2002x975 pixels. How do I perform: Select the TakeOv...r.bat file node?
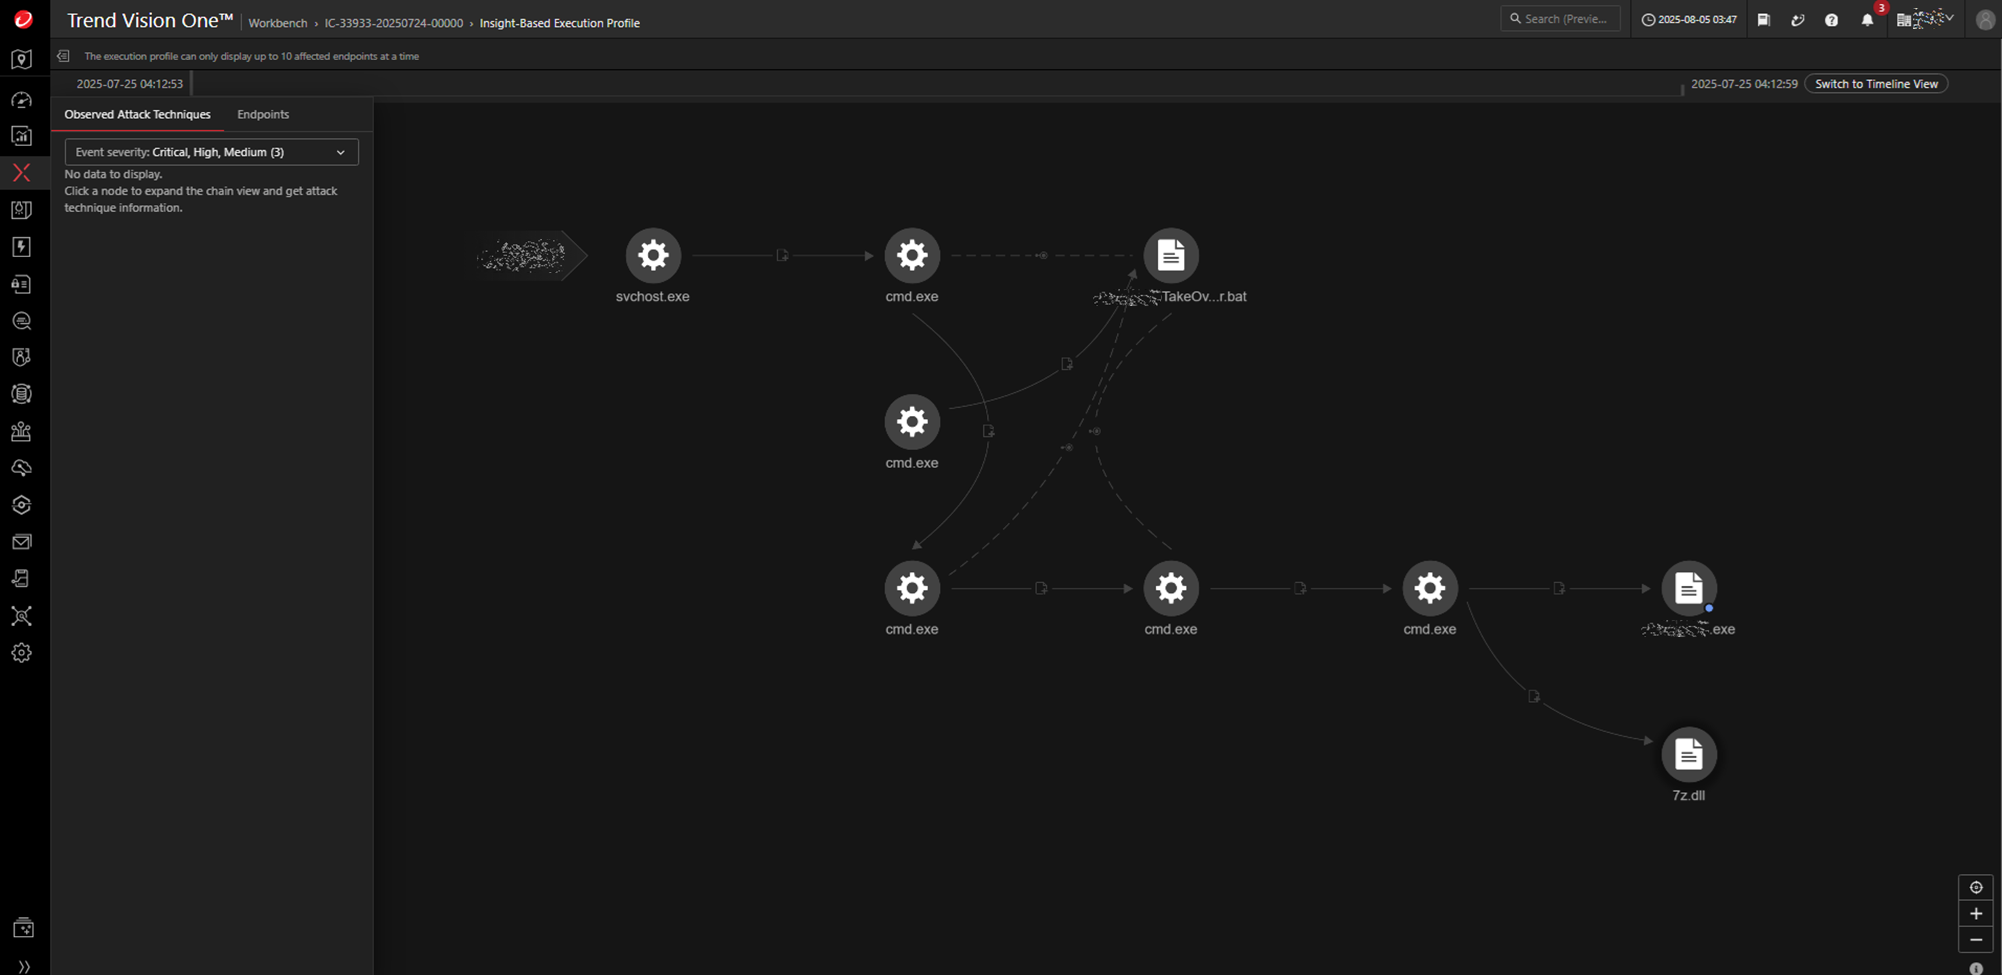[1171, 256]
